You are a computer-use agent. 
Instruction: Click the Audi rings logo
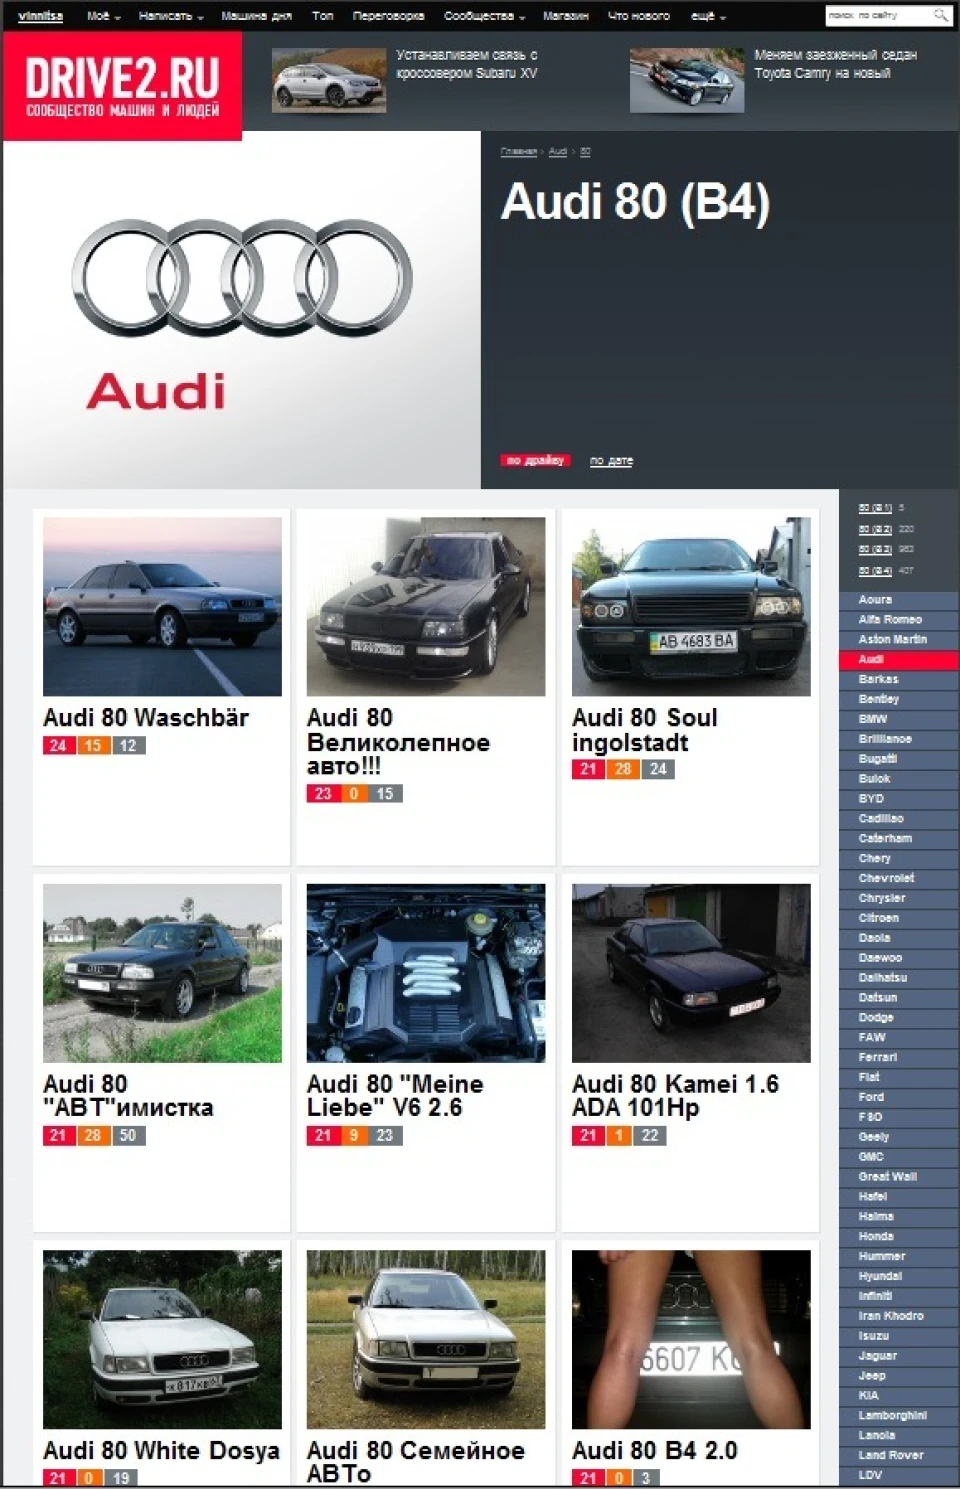pyautogui.click(x=242, y=278)
